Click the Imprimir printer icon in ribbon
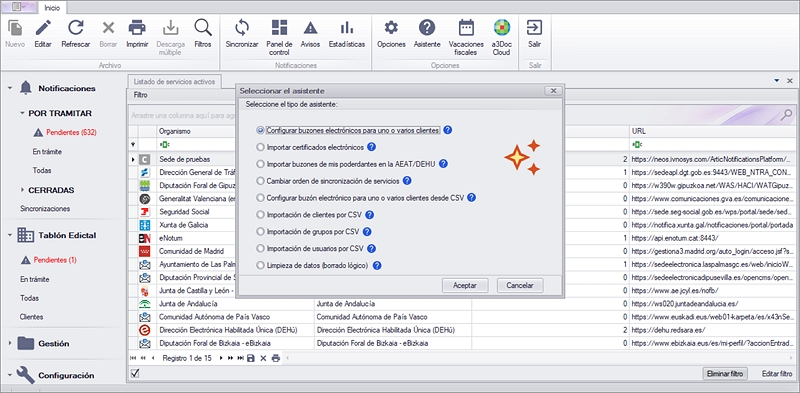800x393 pixels. (137, 27)
